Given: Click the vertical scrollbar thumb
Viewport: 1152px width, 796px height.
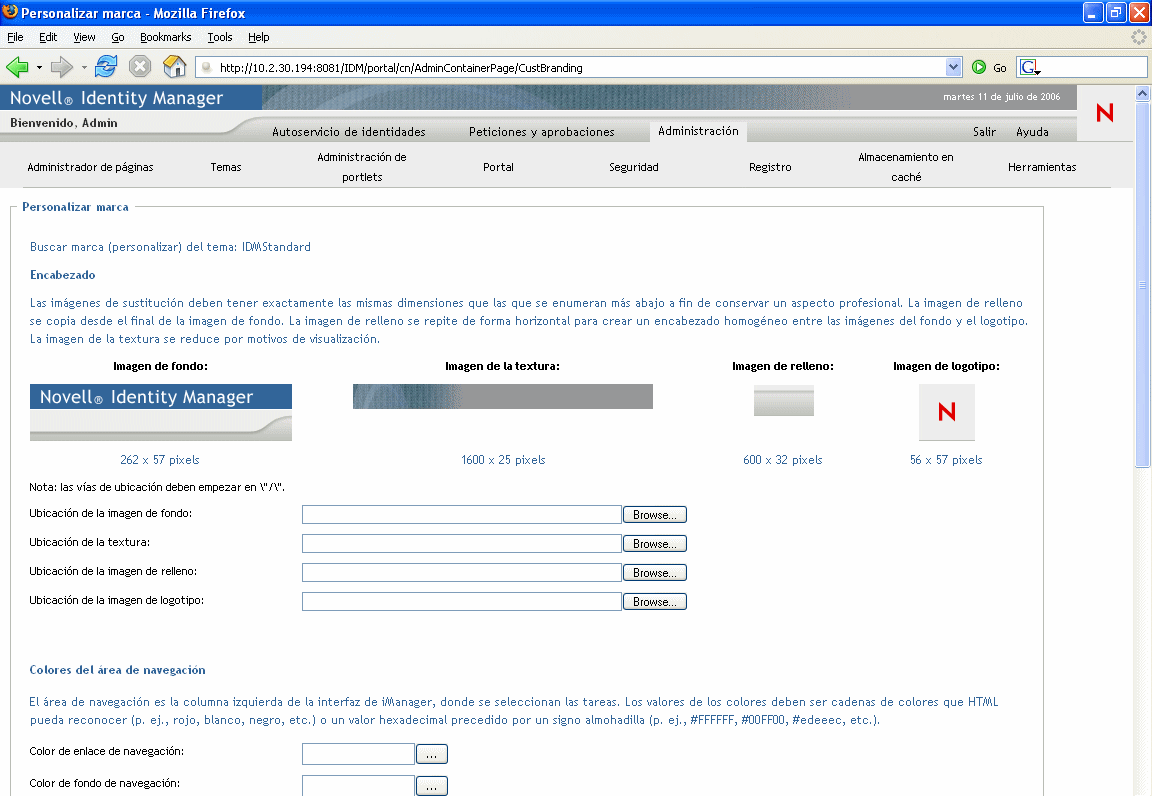Looking at the screenshot, I should point(1142,284).
